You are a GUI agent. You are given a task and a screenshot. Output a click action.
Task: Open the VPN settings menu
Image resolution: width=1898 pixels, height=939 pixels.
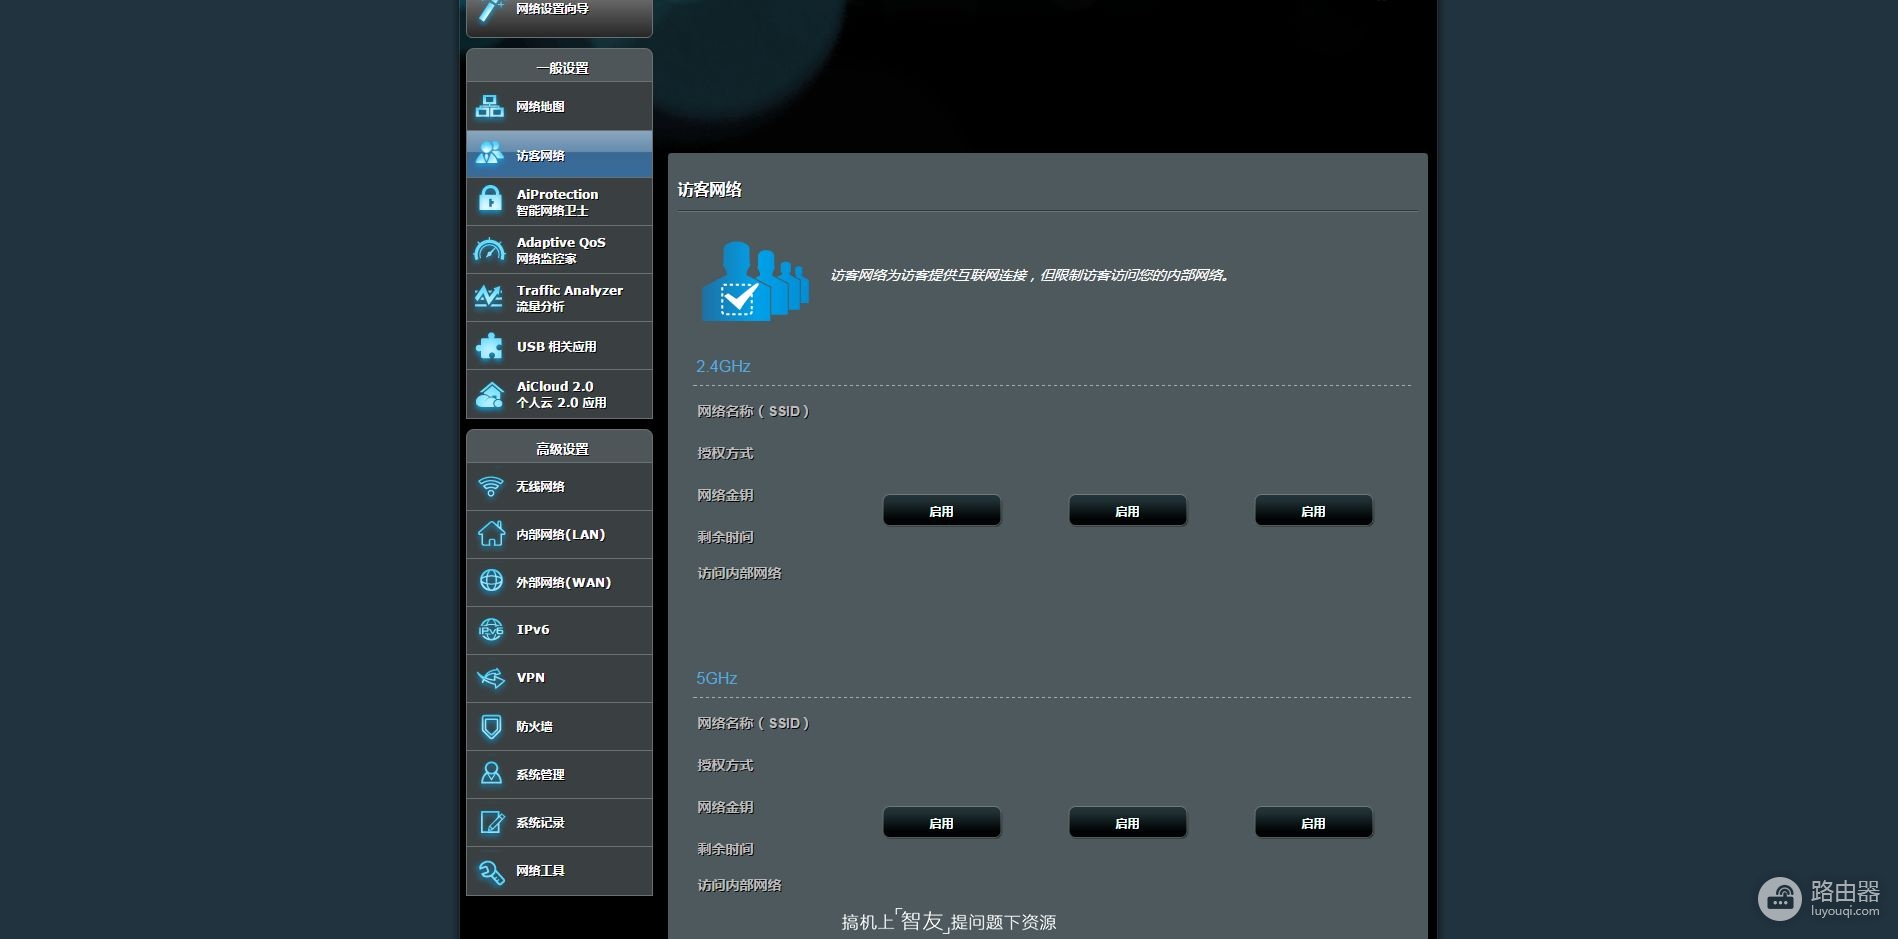pos(559,678)
